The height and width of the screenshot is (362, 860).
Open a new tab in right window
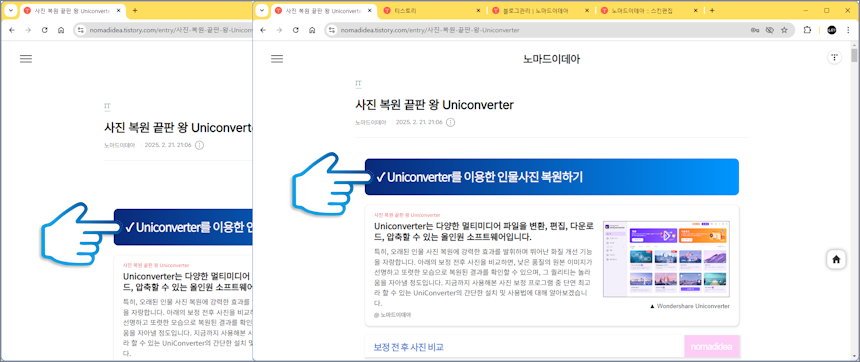pos(712,10)
